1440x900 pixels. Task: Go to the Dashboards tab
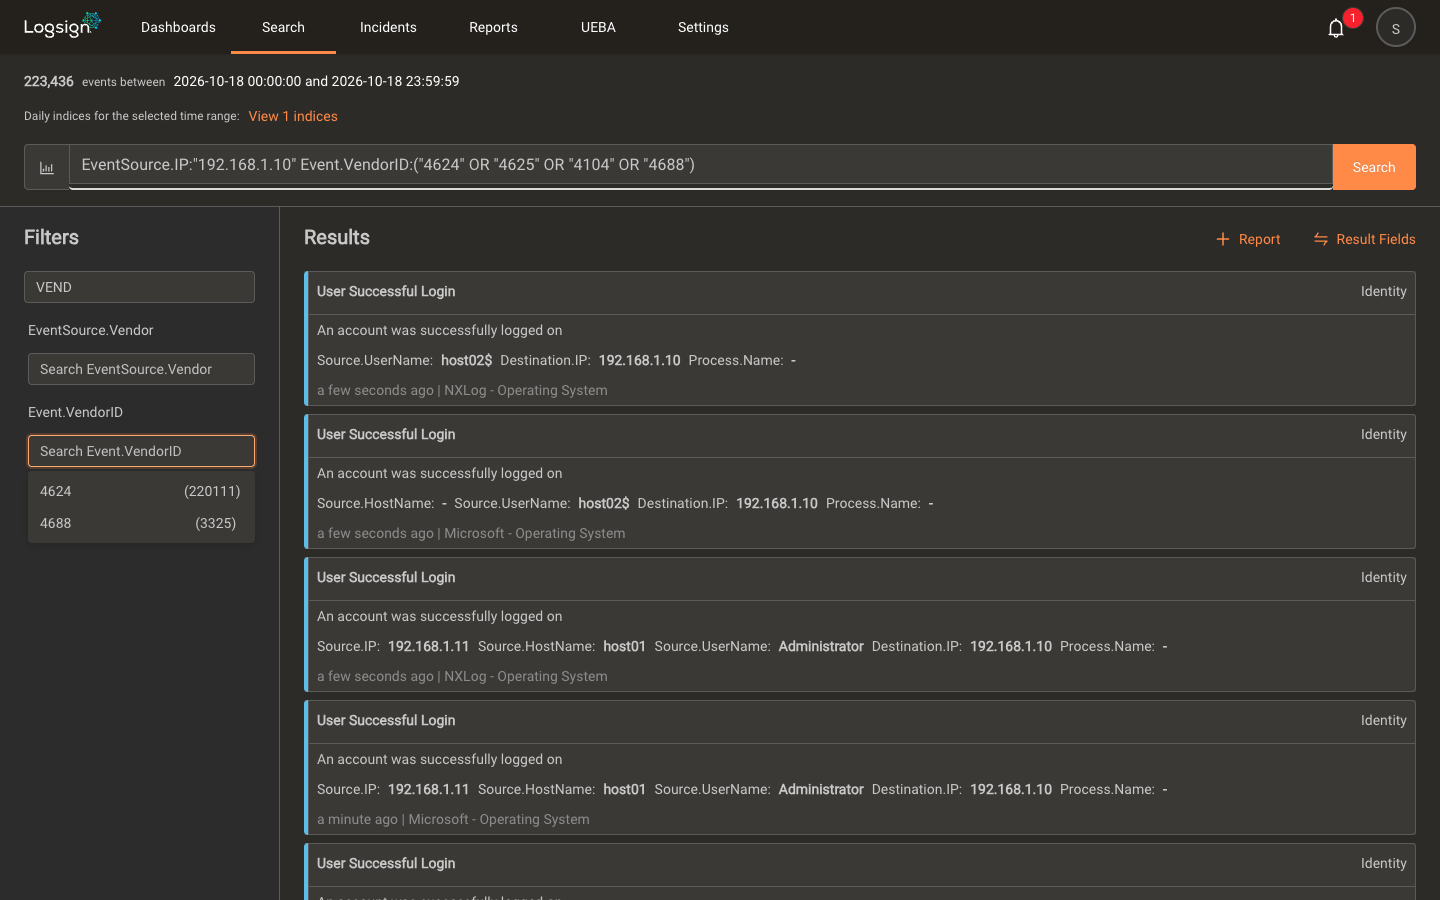coord(178,27)
